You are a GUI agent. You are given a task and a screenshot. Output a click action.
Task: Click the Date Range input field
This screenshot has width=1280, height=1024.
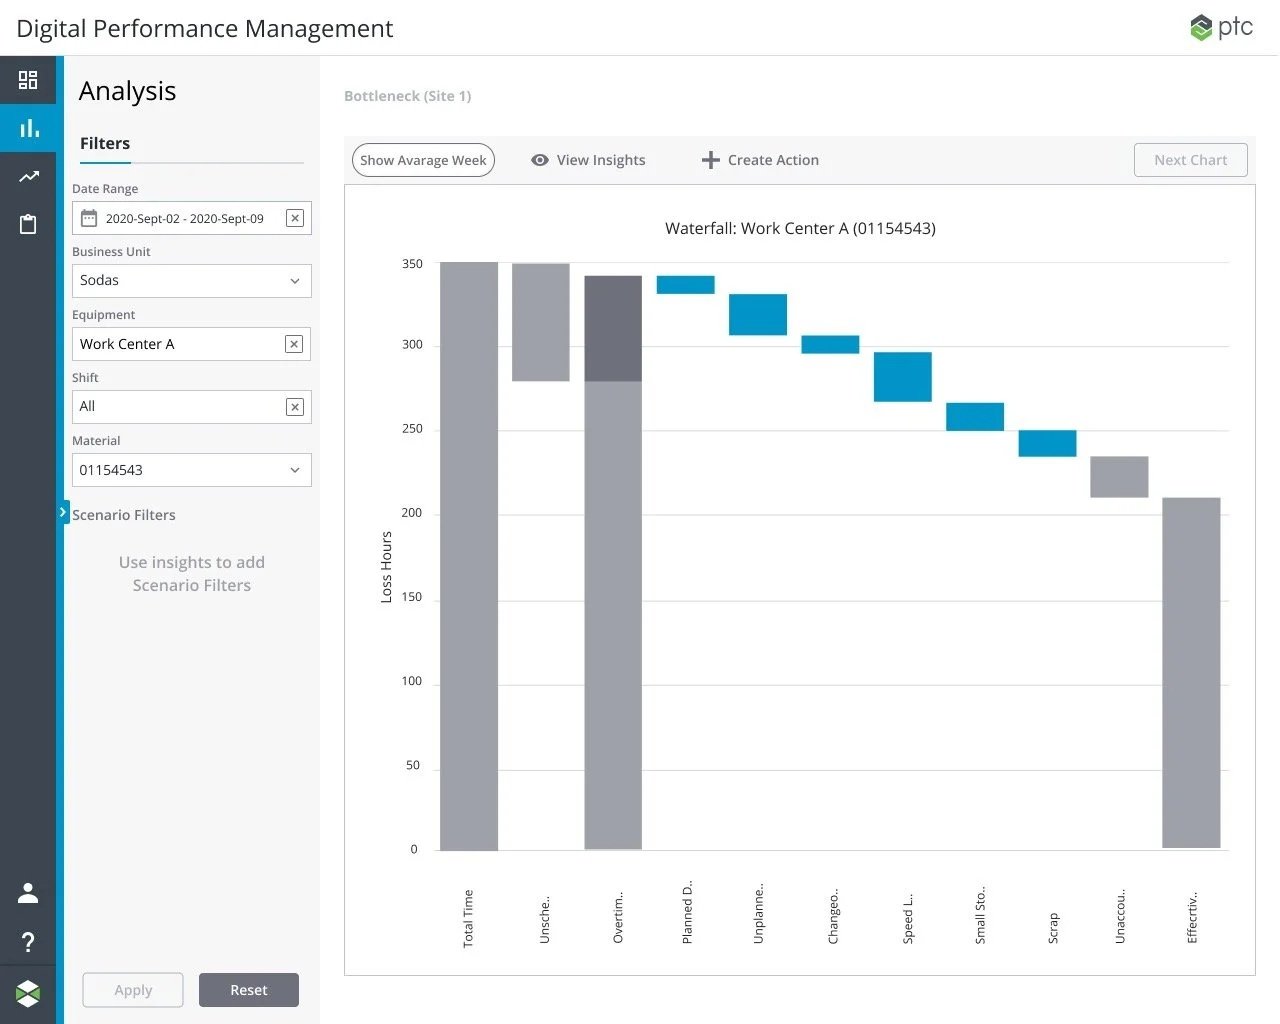click(x=192, y=218)
